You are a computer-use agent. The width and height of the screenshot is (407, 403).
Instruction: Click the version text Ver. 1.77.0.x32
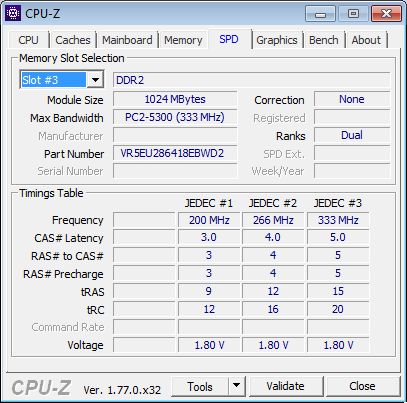[122, 390]
